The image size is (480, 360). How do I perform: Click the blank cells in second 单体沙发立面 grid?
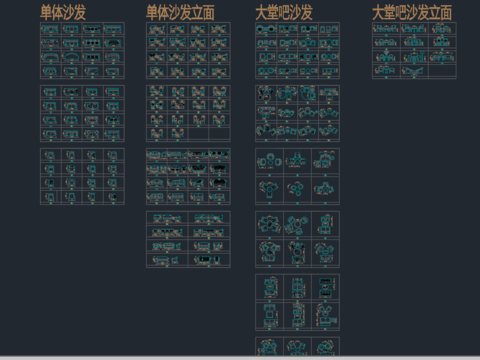coord(209,134)
